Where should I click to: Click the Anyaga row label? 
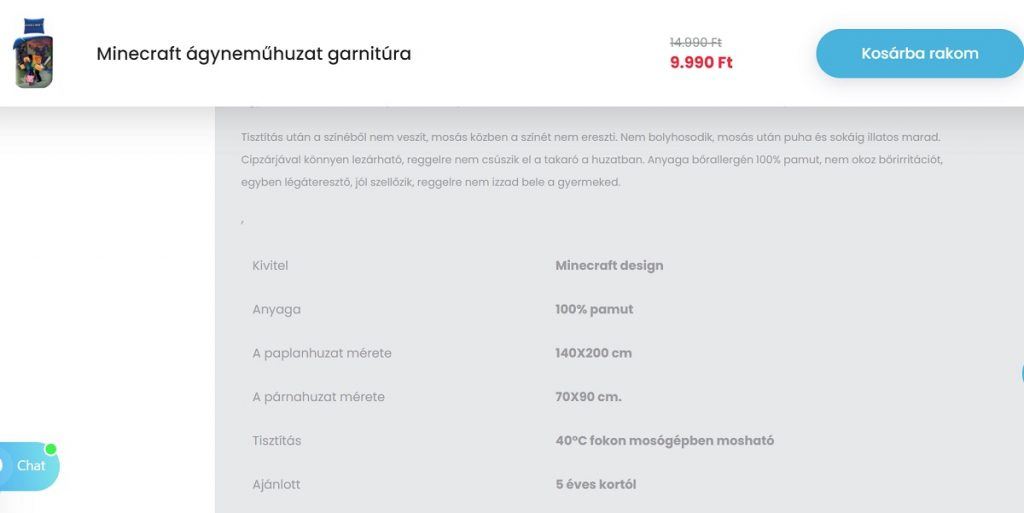pos(276,310)
